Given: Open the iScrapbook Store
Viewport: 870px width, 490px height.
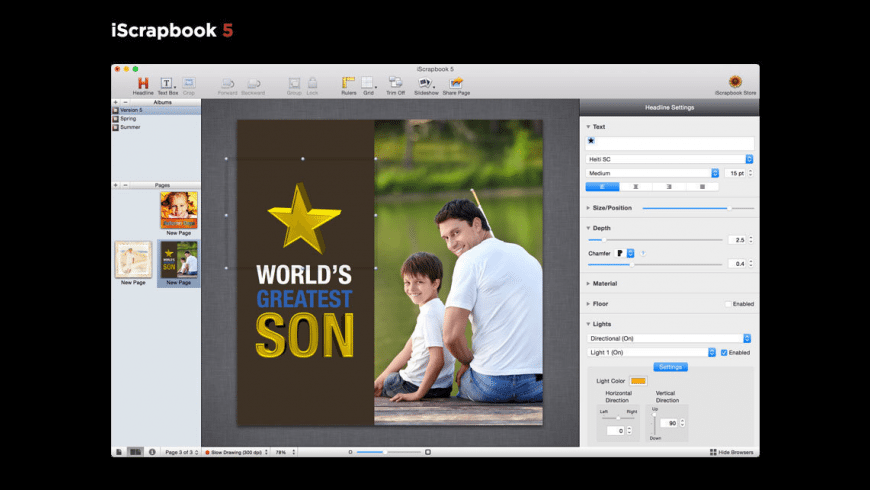Looking at the screenshot, I should 735,83.
